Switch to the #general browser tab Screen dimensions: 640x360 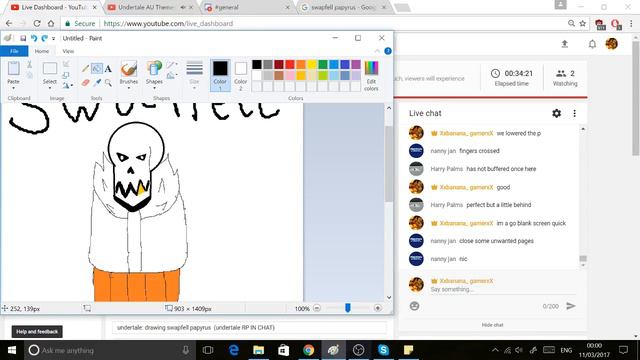click(x=247, y=7)
